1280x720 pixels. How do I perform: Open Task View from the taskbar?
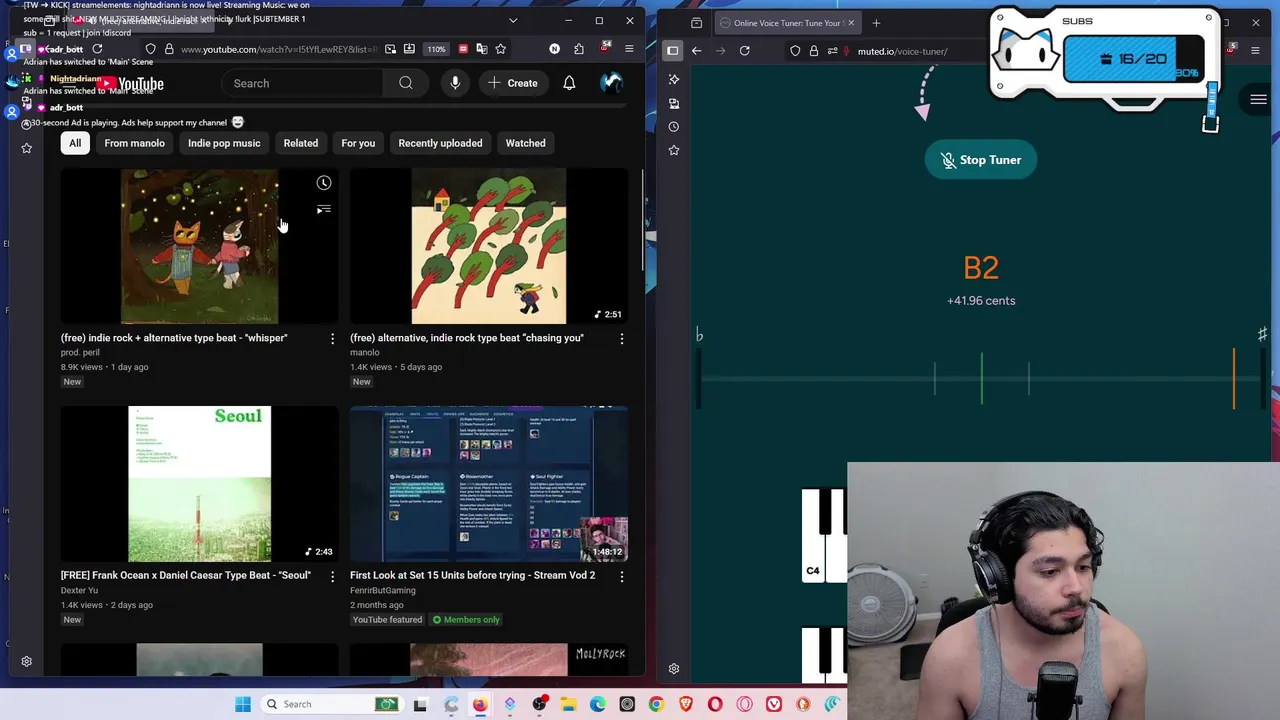click(x=420, y=704)
